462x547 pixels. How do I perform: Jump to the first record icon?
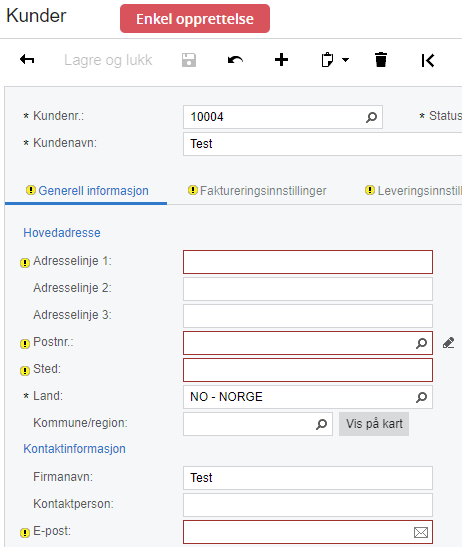coord(427,60)
